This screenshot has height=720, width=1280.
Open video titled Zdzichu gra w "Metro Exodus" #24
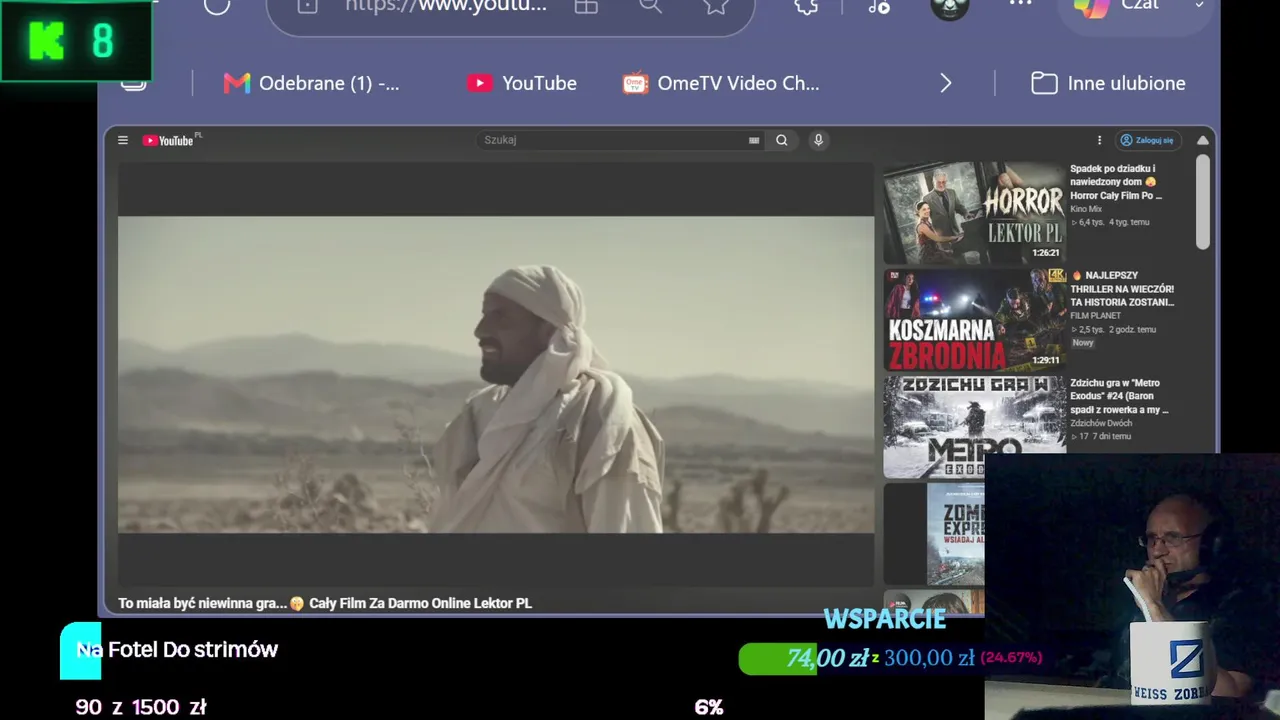tap(1119, 396)
